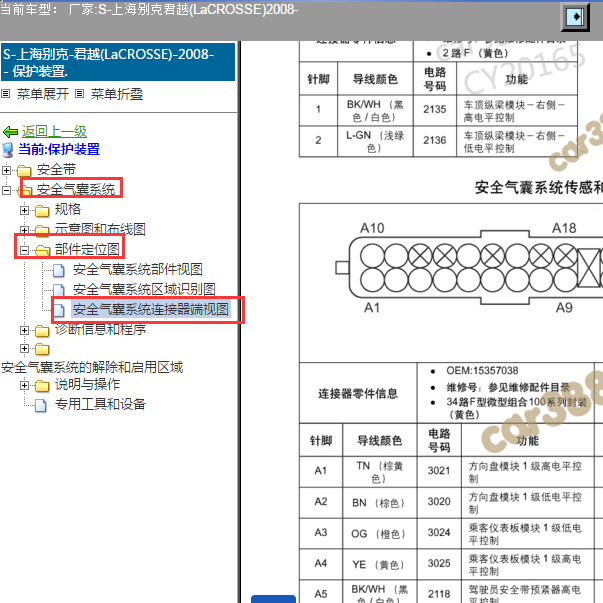Open 安全气囊系统的解除和启用区域 item
This screenshot has height=603, width=603.
click(x=92, y=367)
